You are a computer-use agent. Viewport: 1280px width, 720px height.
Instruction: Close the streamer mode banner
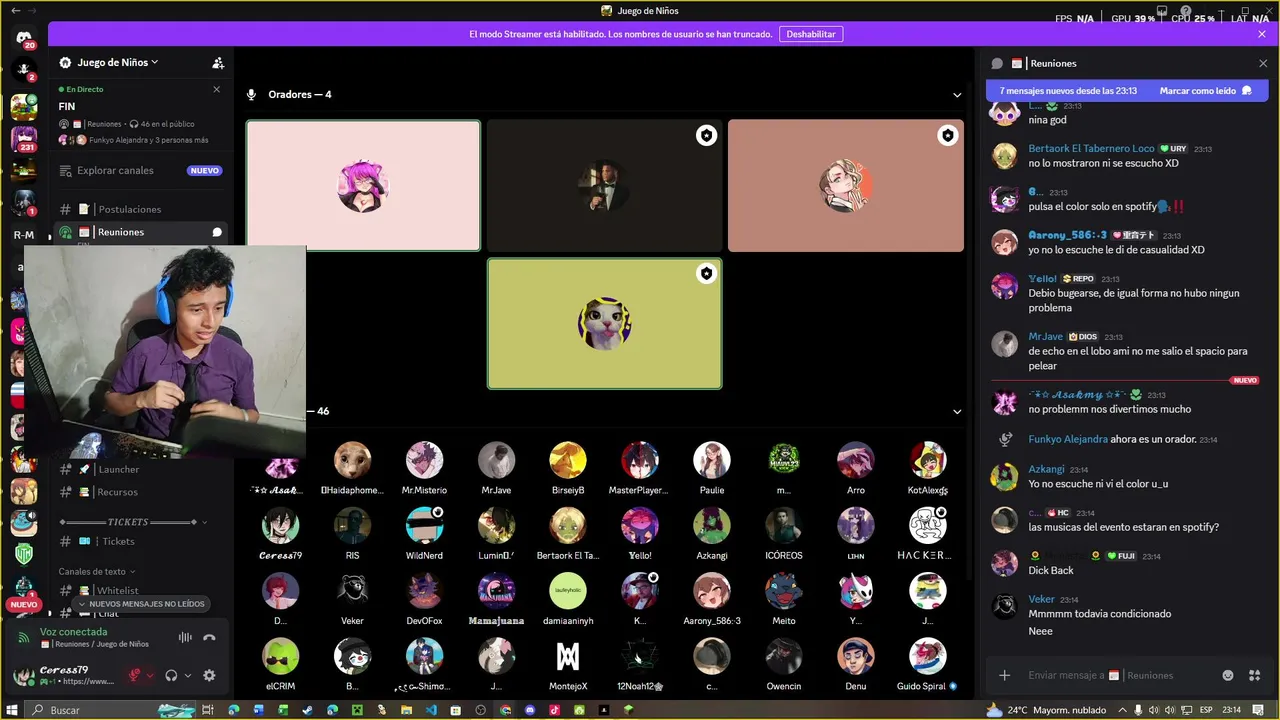tap(1262, 34)
